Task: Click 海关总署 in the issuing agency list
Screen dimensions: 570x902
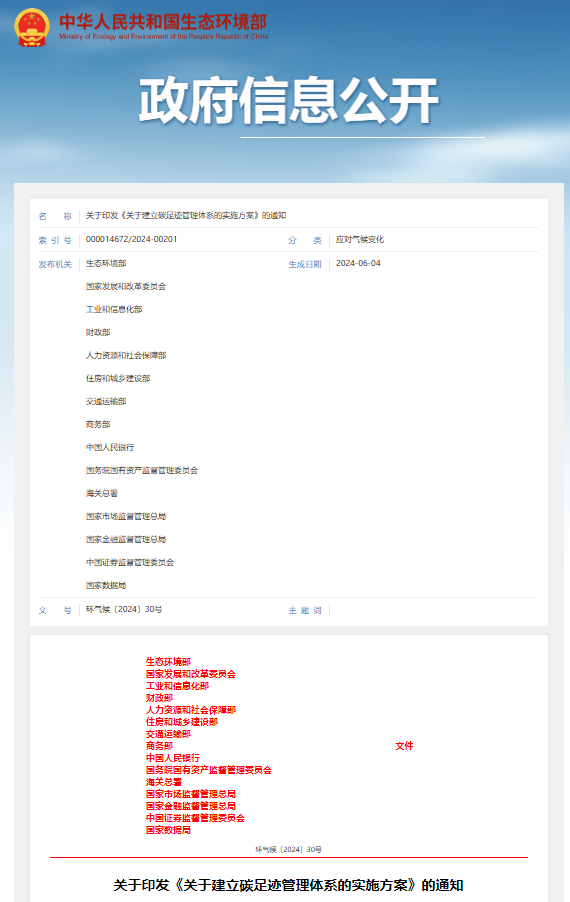Action: click(102, 494)
